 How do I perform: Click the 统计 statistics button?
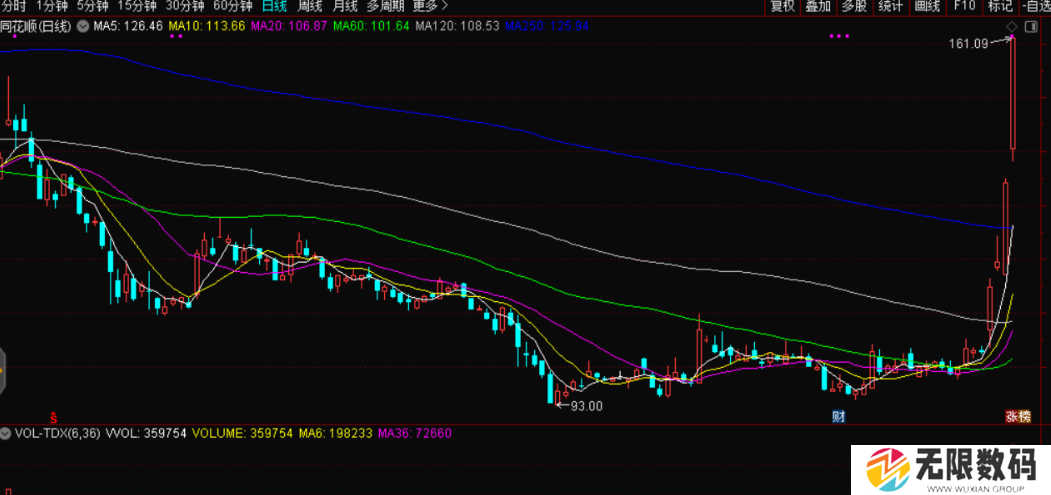890,7
